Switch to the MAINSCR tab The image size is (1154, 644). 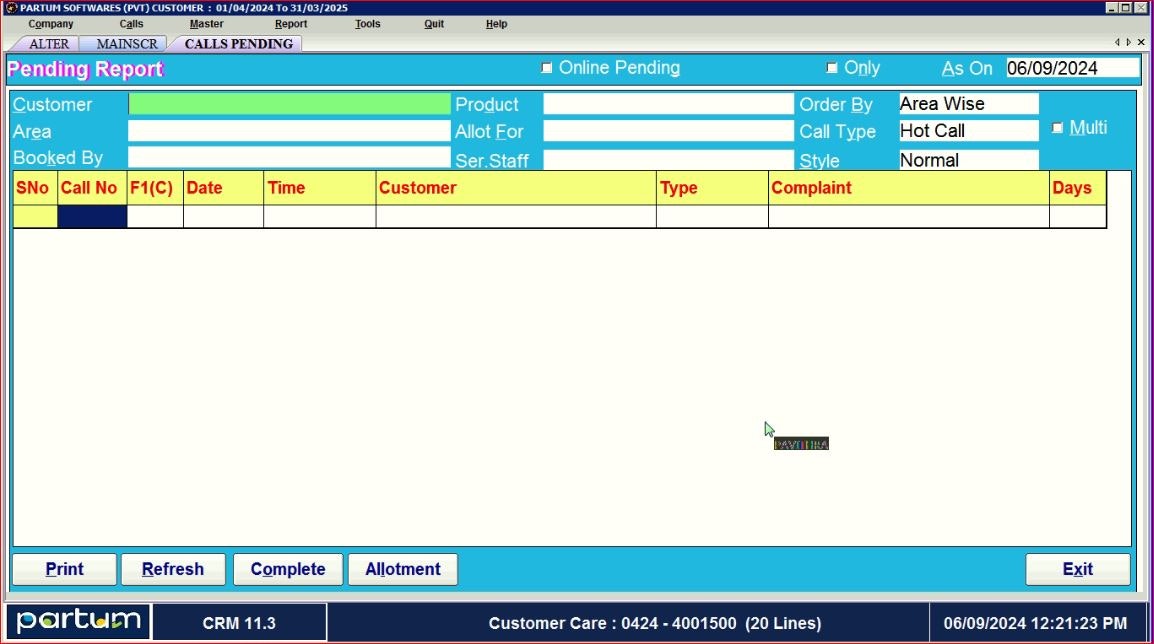click(124, 43)
